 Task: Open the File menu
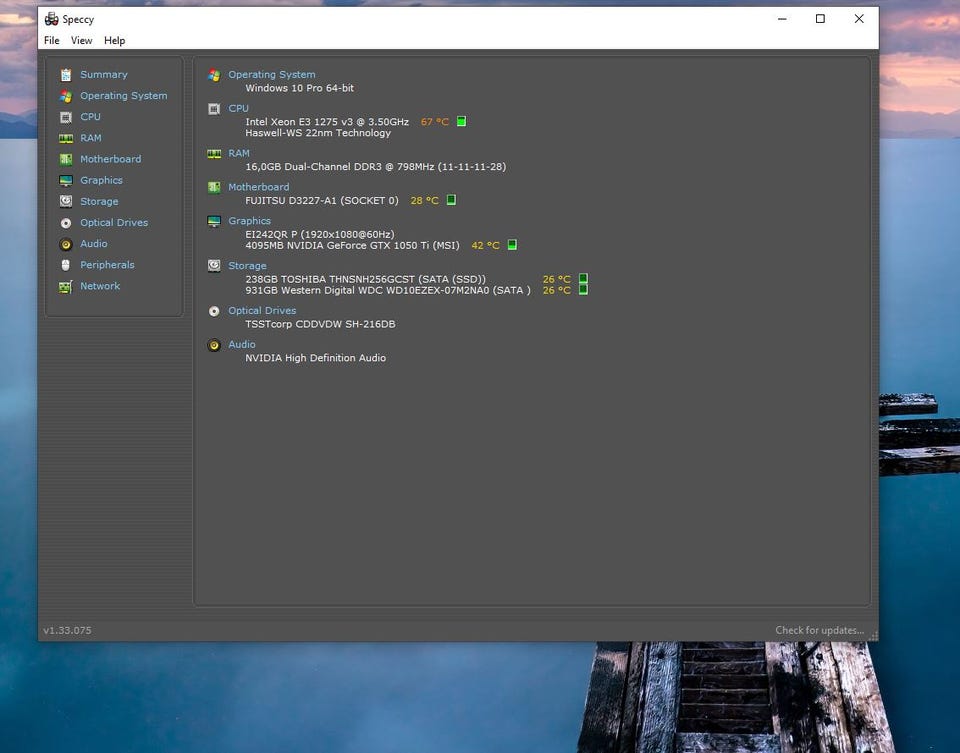(x=52, y=41)
